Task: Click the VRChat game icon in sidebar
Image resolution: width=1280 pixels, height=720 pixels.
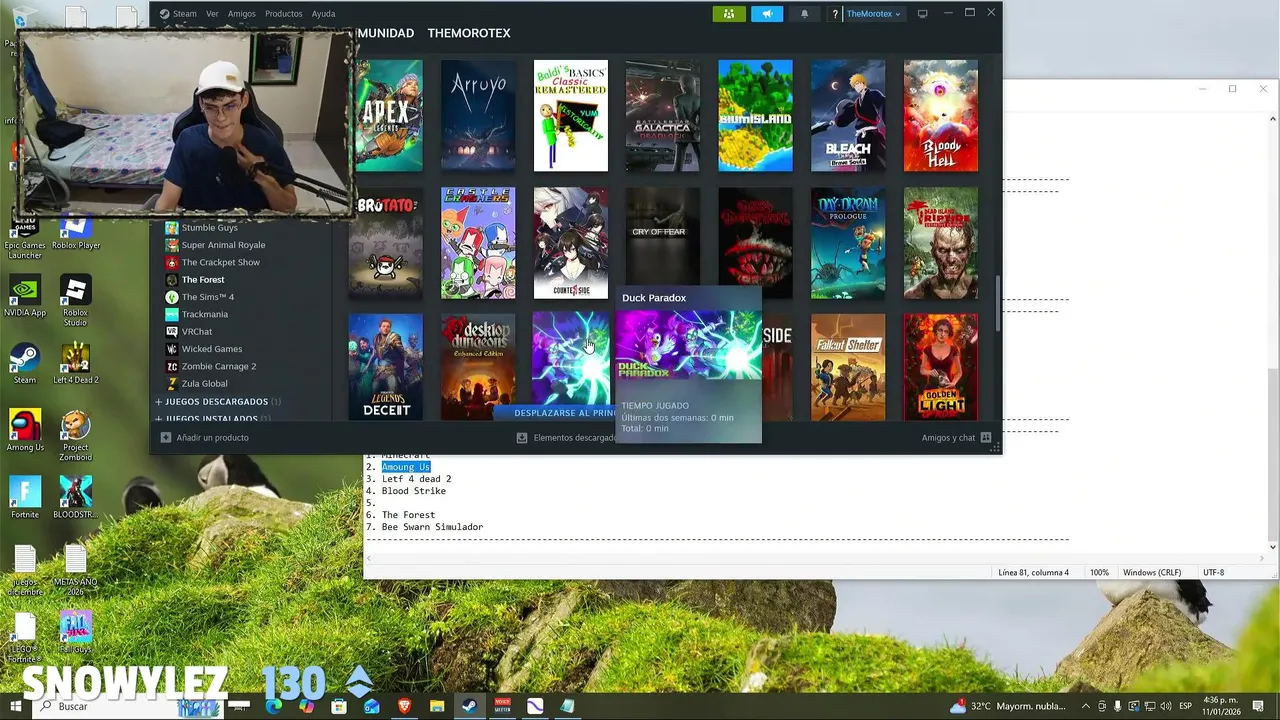Action: (172, 331)
